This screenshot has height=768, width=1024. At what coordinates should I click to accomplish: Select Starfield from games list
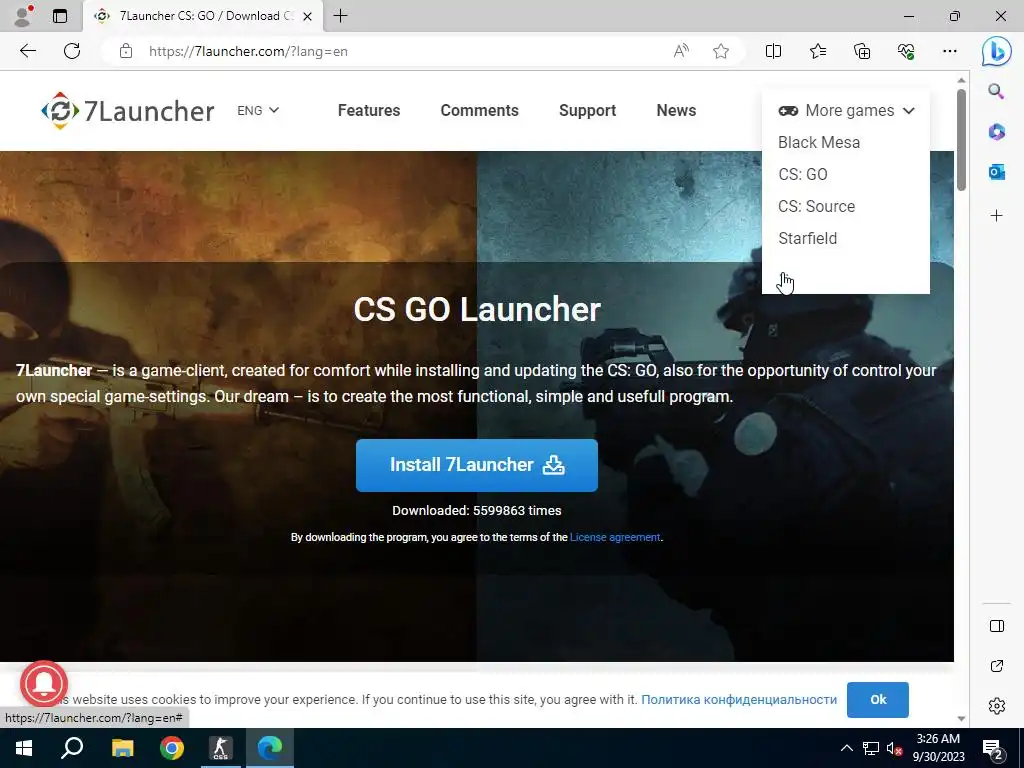click(807, 238)
